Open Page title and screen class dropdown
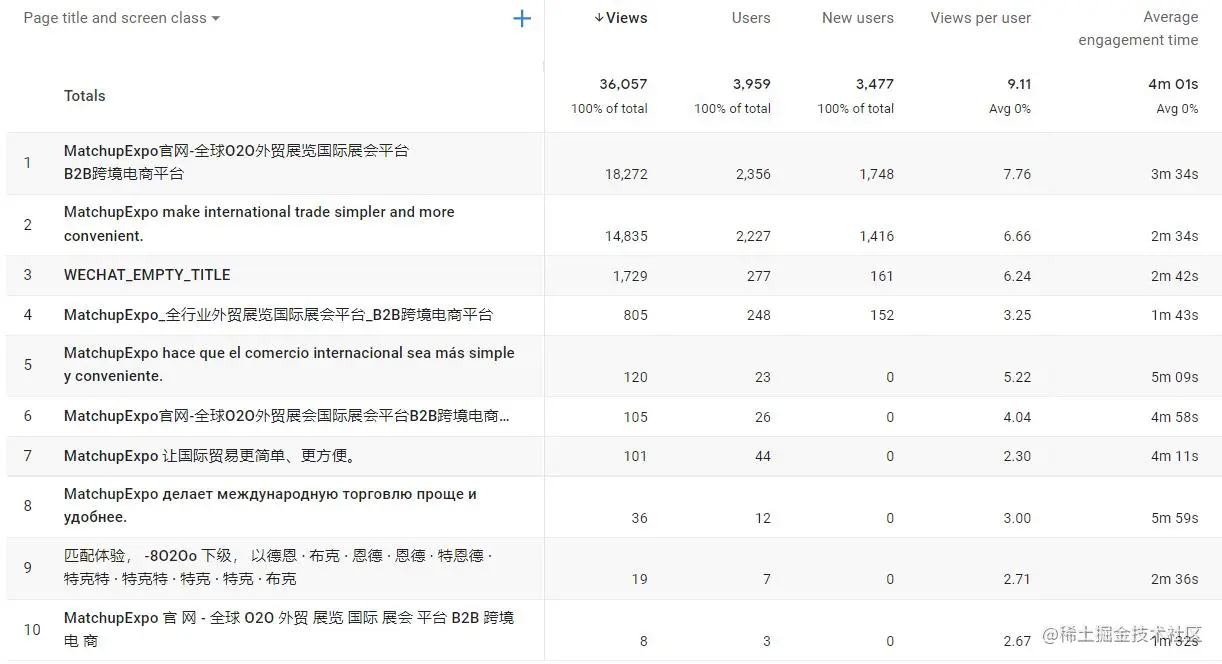This screenshot has width=1222, height=664. tap(122, 18)
